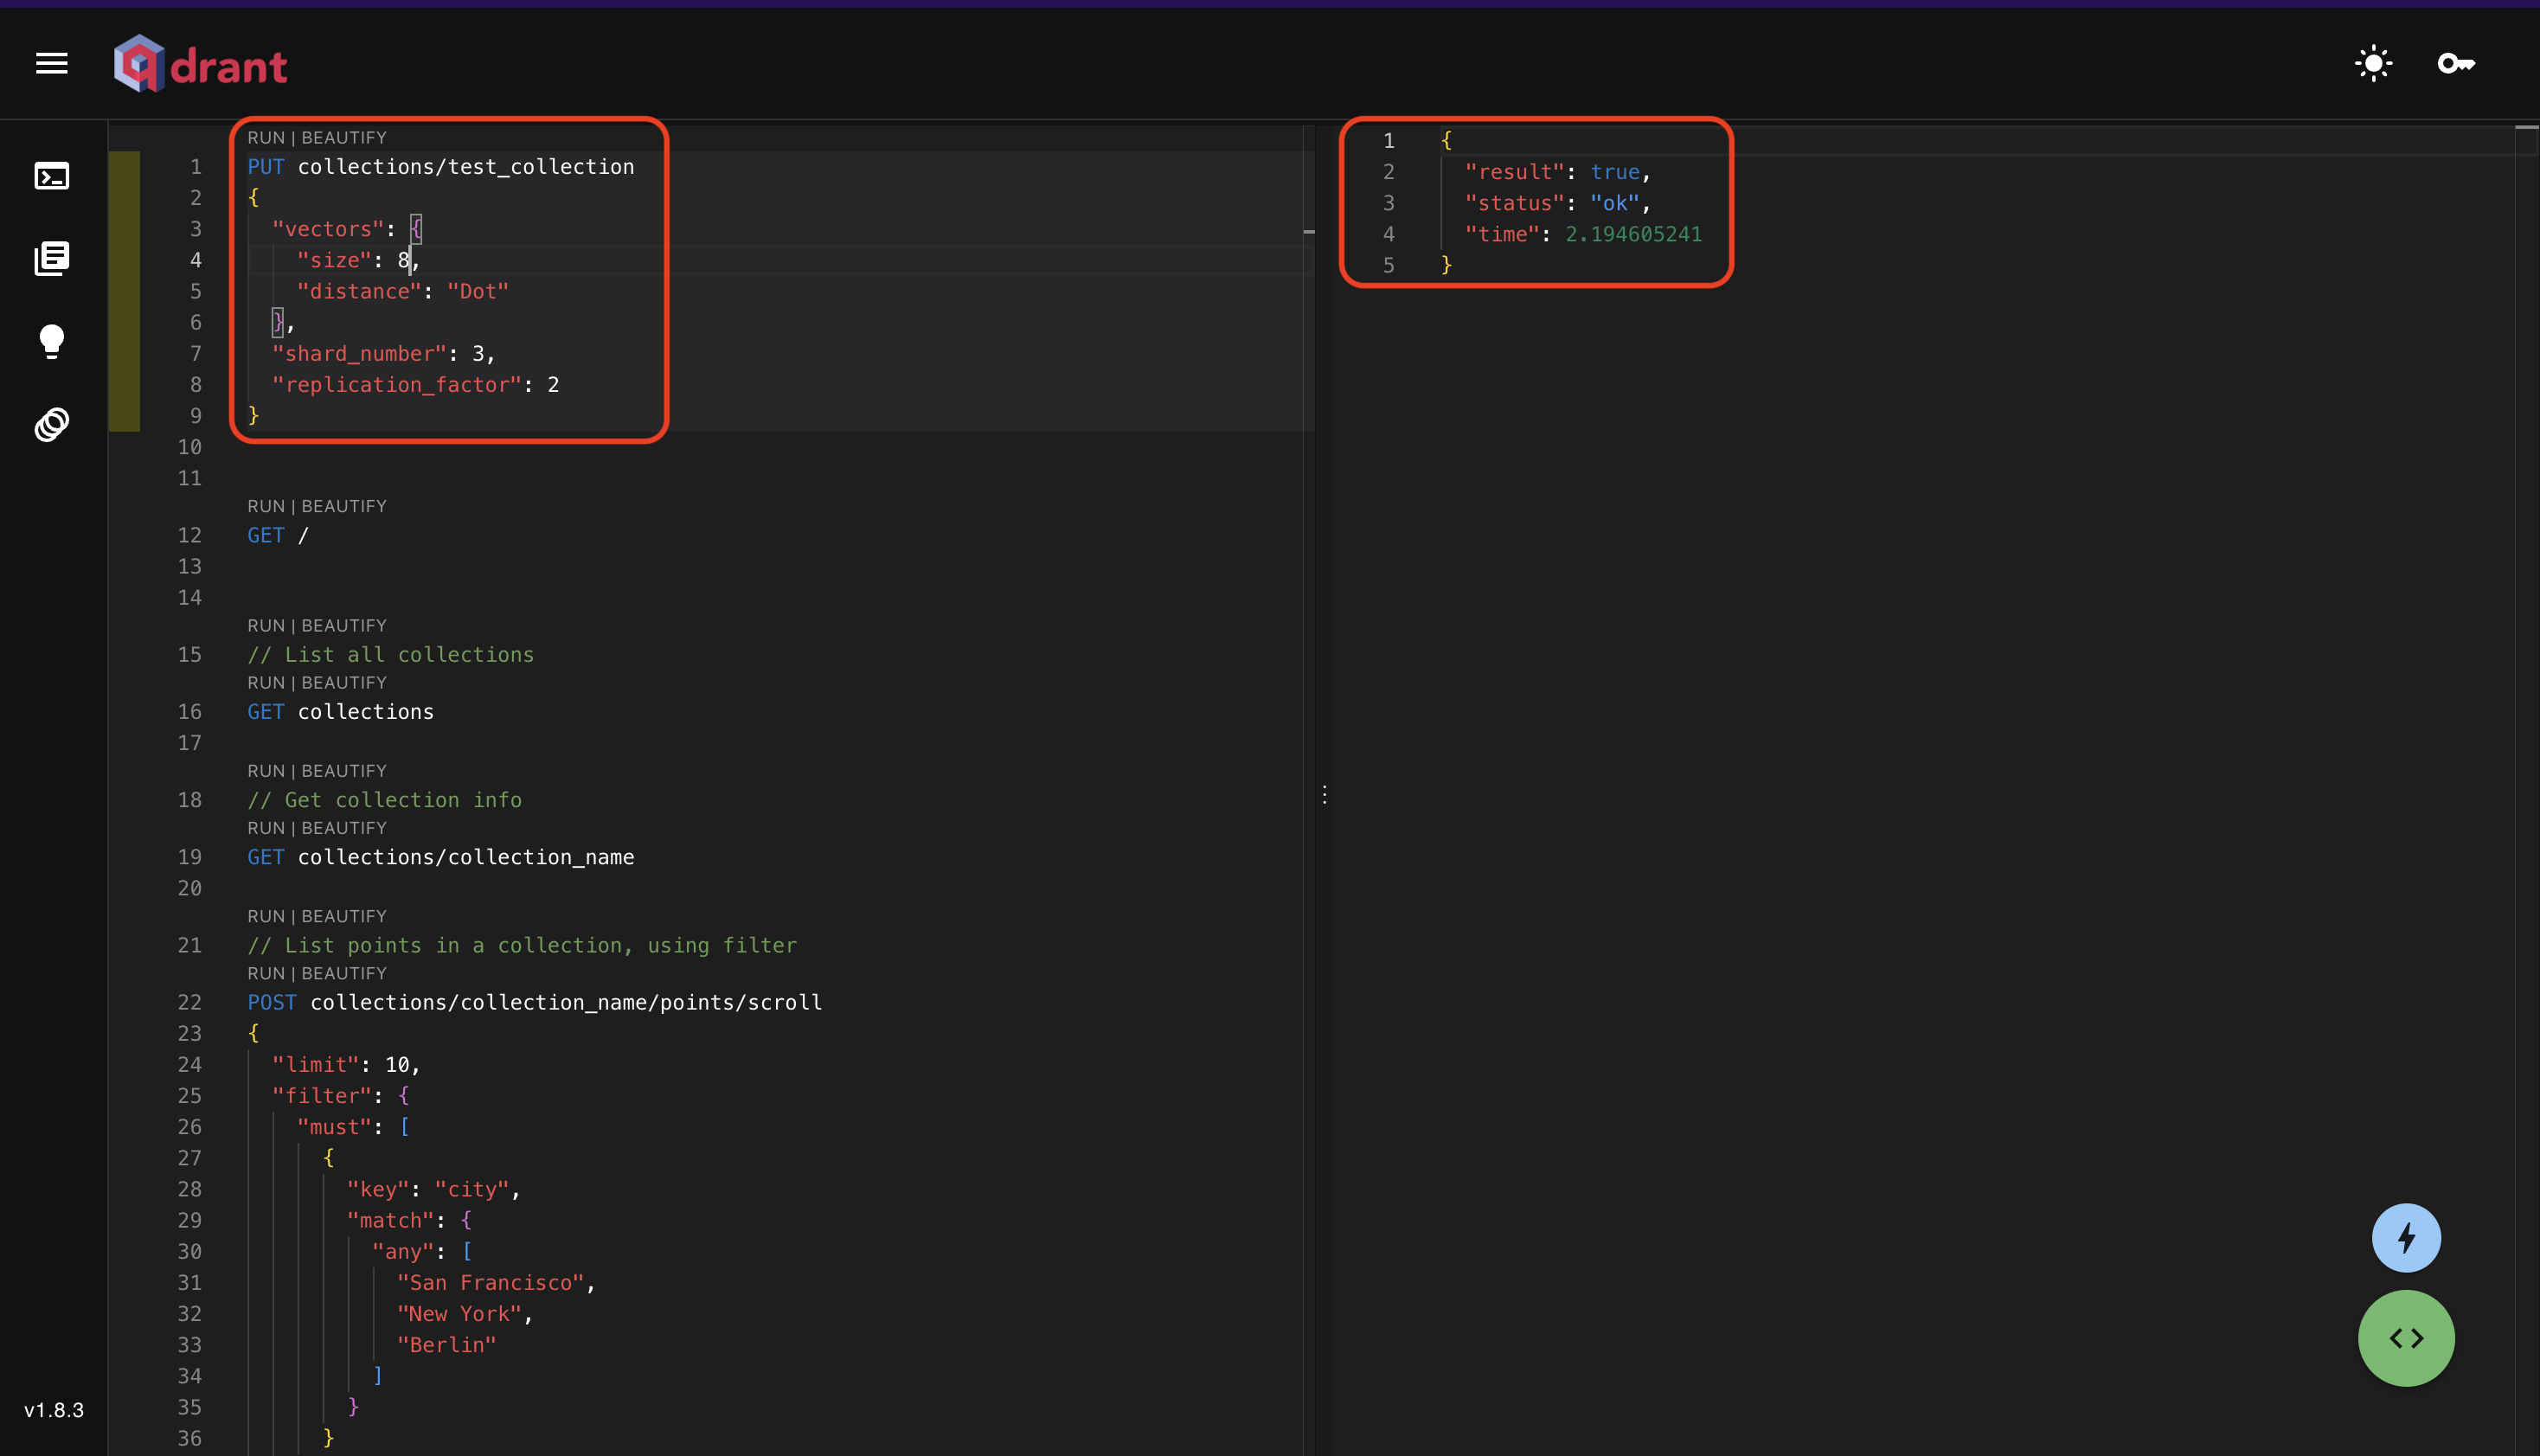Viewport: 2540px width, 1456px height.
Task: Click BEAUTIFY above '// Get collection info'
Action: click(x=344, y=771)
